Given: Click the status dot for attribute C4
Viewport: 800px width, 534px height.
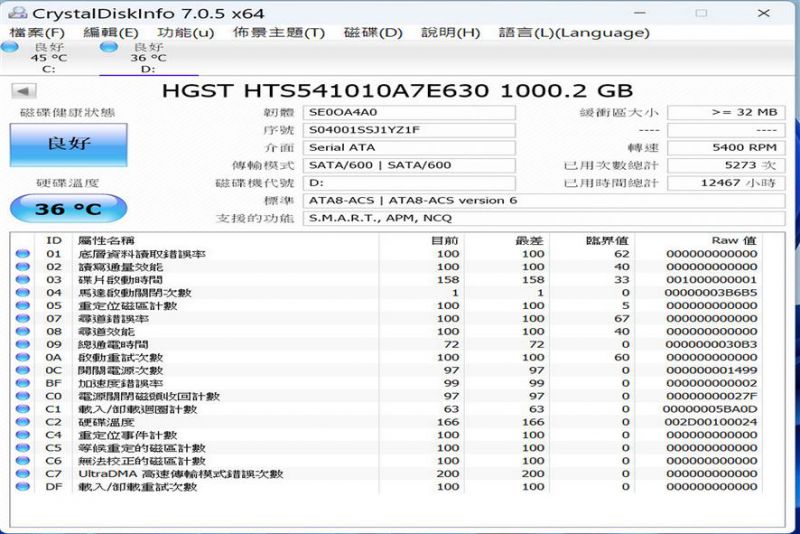Looking at the screenshot, I should coord(22,435).
